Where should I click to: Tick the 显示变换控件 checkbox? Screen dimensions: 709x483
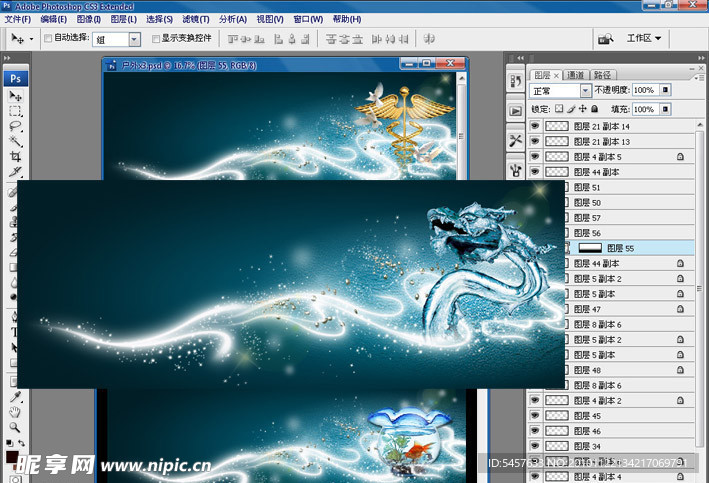pos(154,39)
